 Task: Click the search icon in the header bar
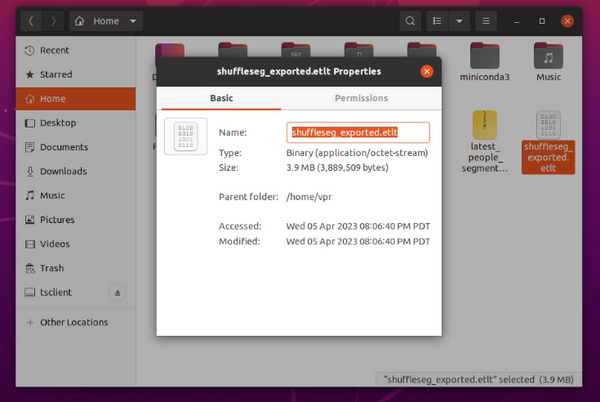click(411, 20)
